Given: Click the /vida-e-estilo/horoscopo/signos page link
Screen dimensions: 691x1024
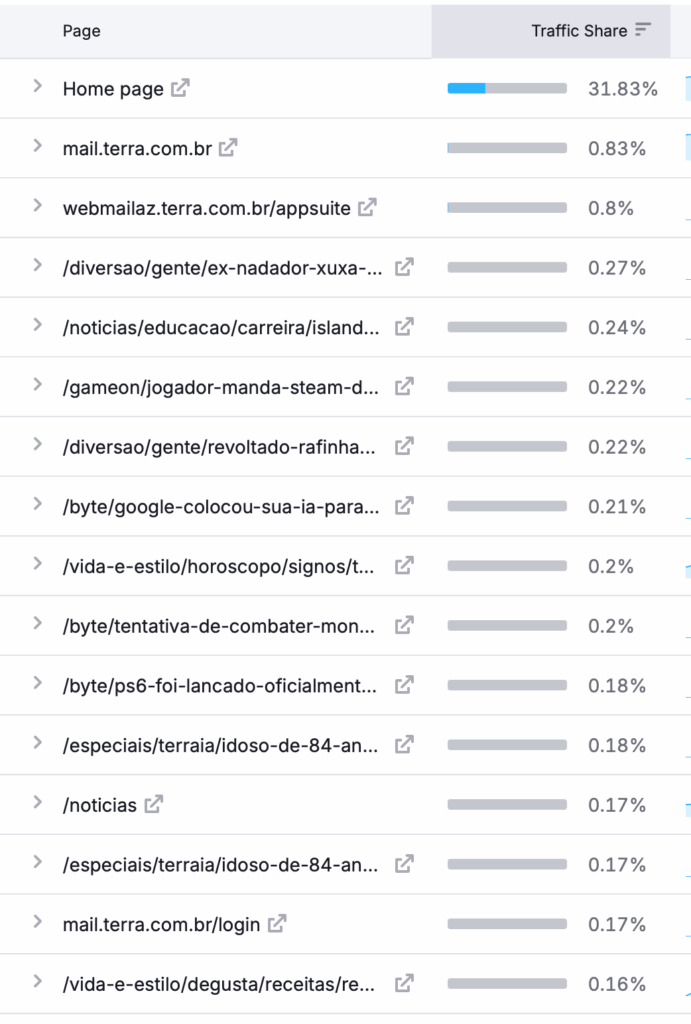Looking at the screenshot, I should tap(219, 566).
